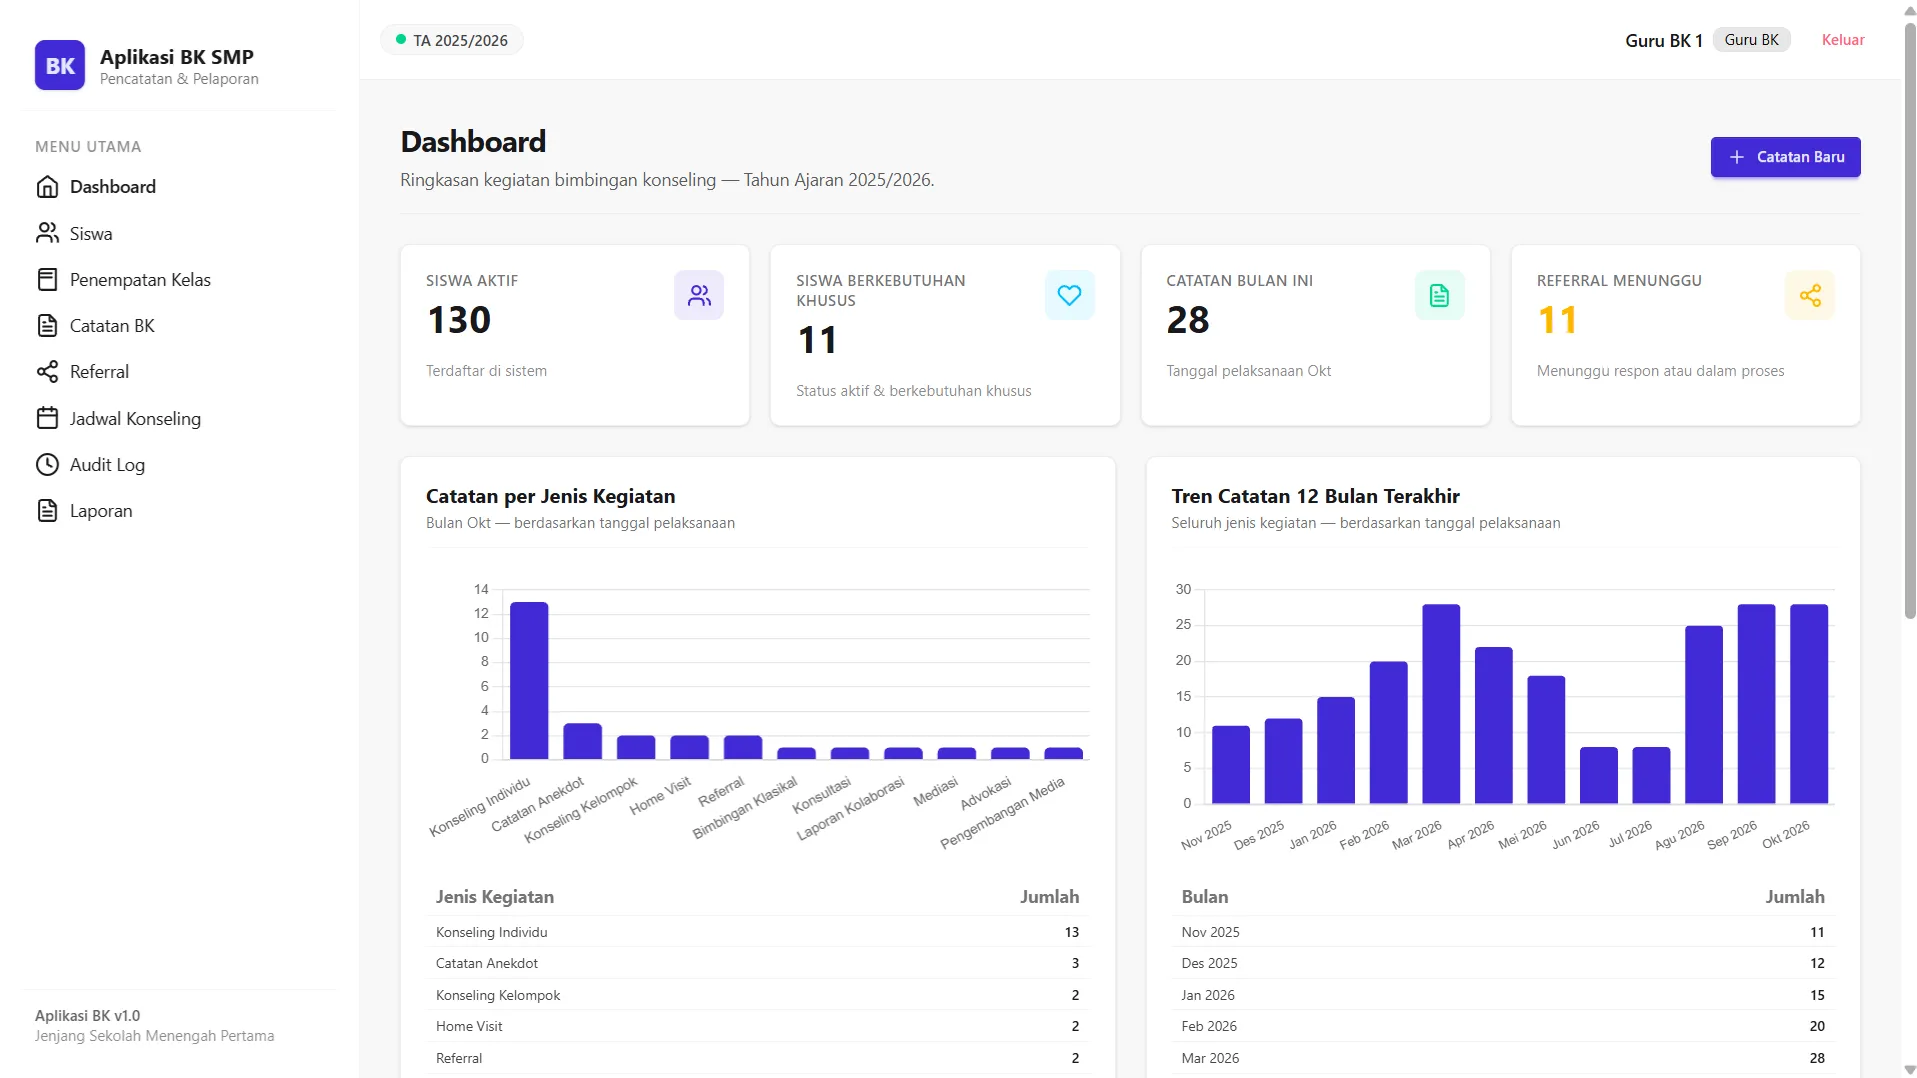
Task: Click the Penempatan Kelas book icon
Action: (47, 279)
